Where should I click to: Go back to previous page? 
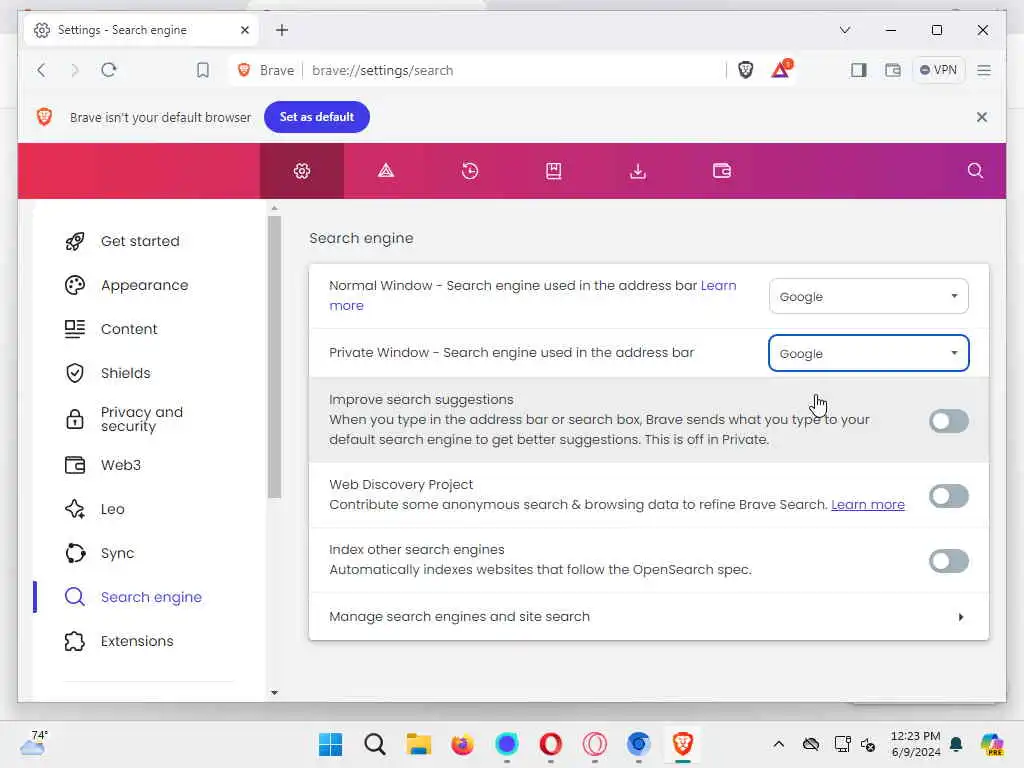pyautogui.click(x=42, y=70)
